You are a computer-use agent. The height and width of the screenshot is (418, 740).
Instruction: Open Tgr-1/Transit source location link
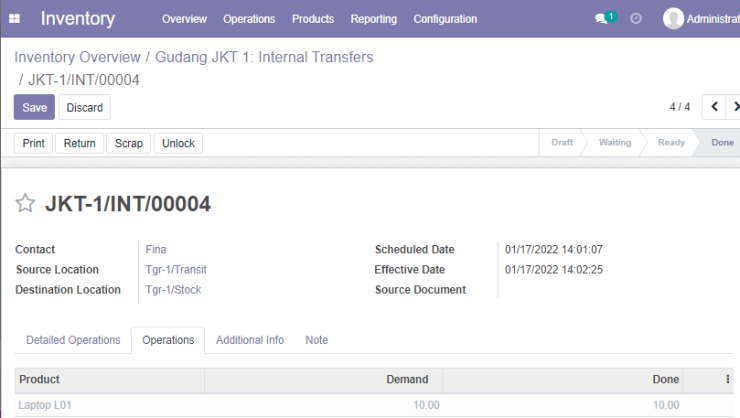(x=176, y=269)
